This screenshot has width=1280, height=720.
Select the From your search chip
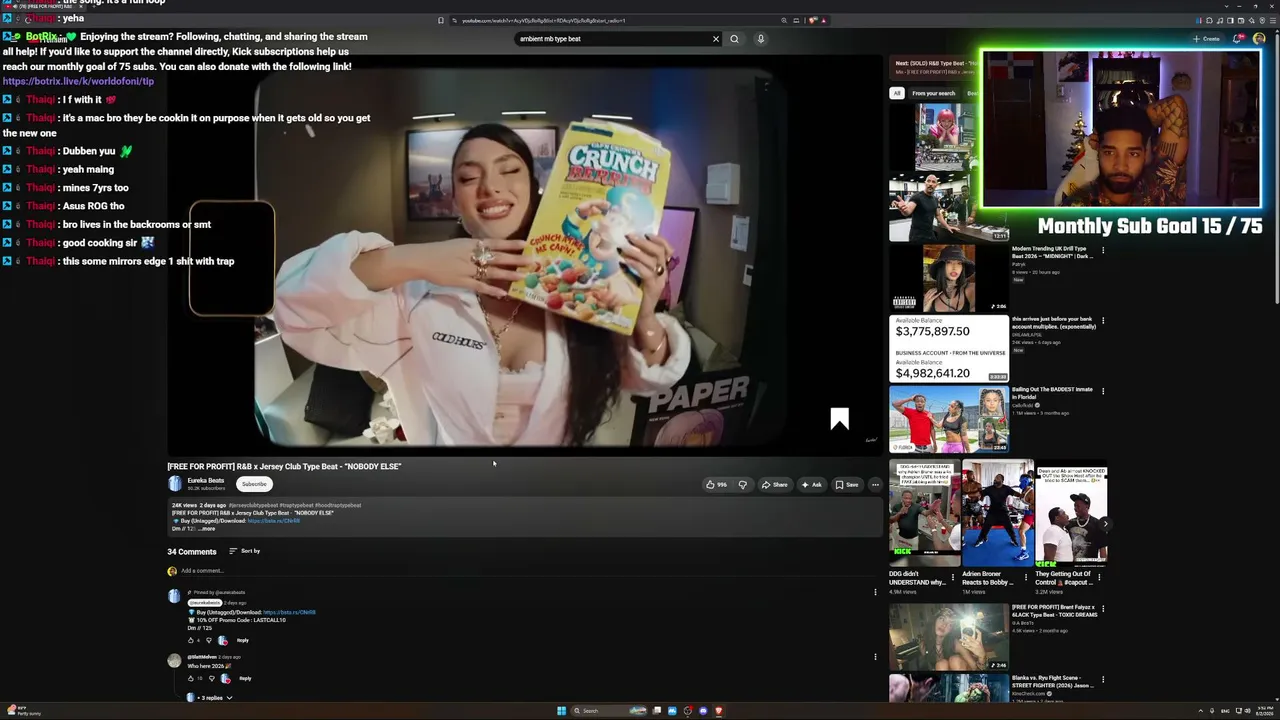[933, 93]
